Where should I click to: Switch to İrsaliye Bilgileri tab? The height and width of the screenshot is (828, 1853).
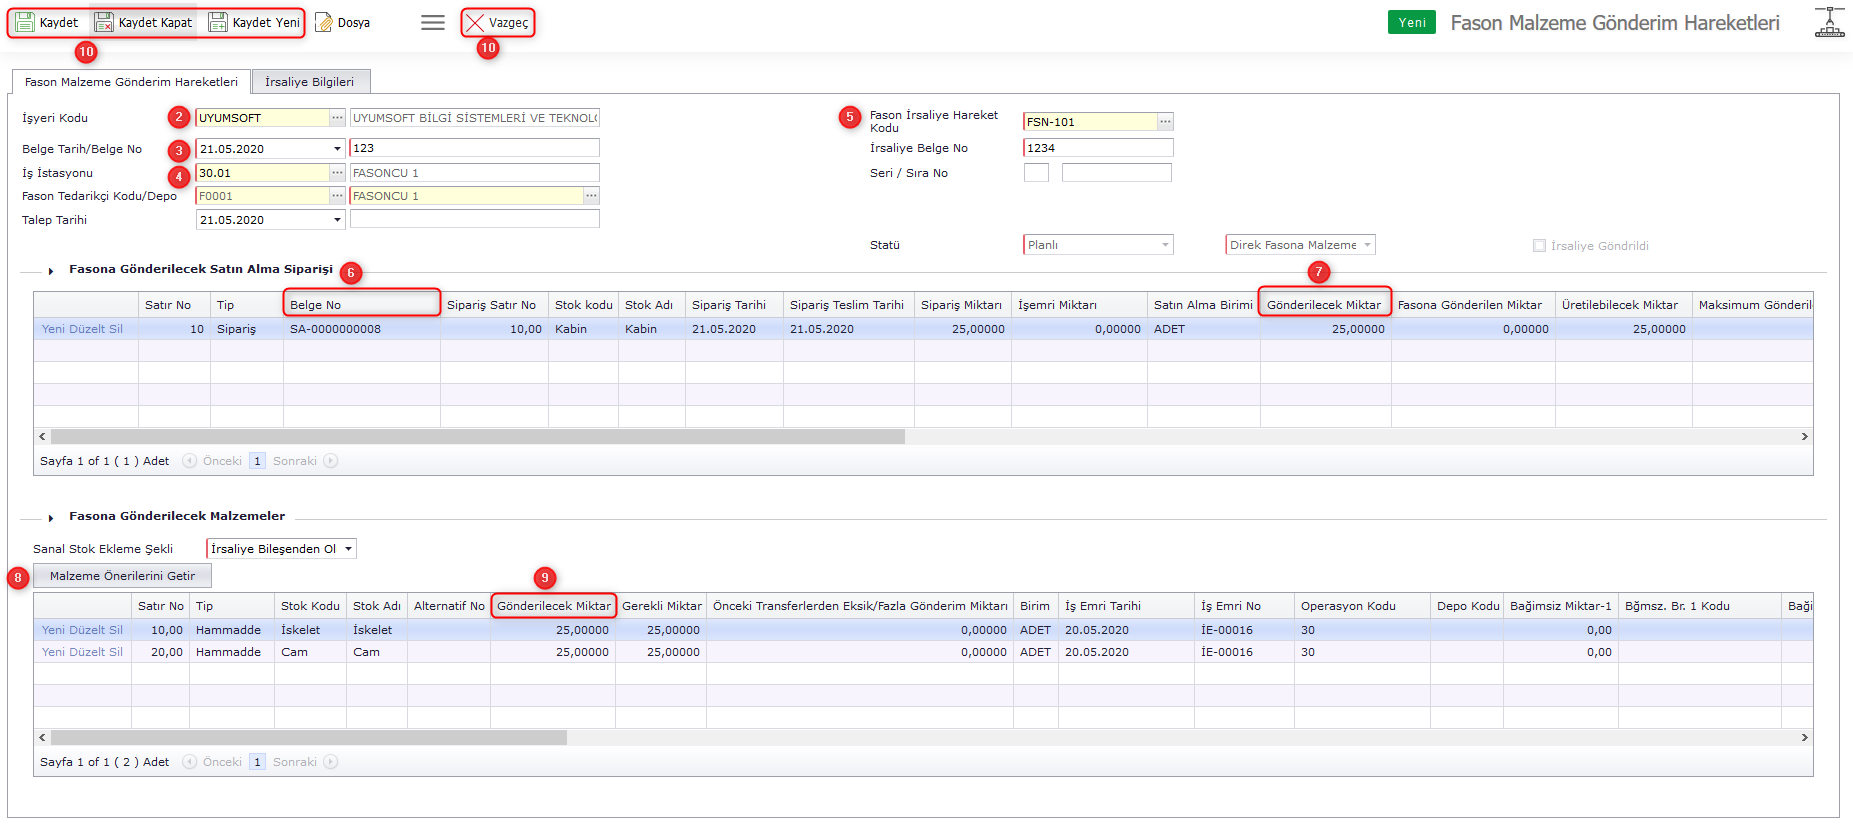click(x=309, y=82)
